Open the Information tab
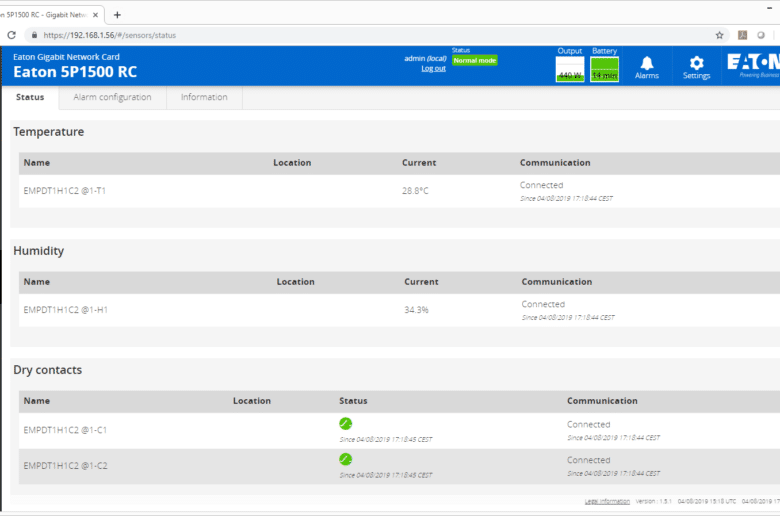The width and height of the screenshot is (780, 516). tap(204, 97)
